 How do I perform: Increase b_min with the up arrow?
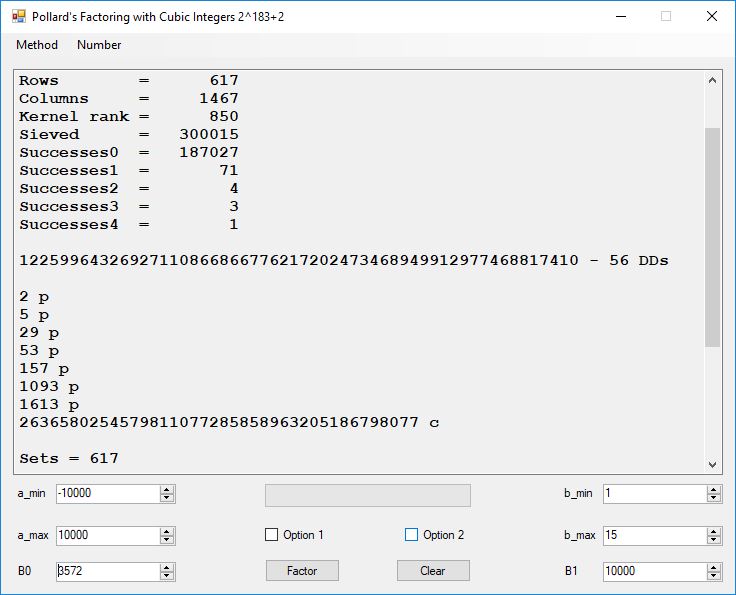[713, 489]
